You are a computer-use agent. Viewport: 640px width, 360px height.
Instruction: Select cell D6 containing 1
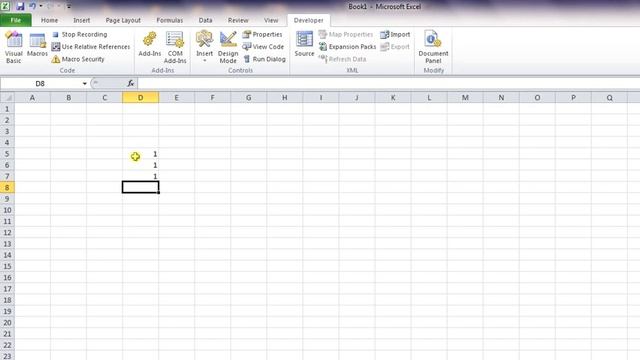[x=140, y=165]
